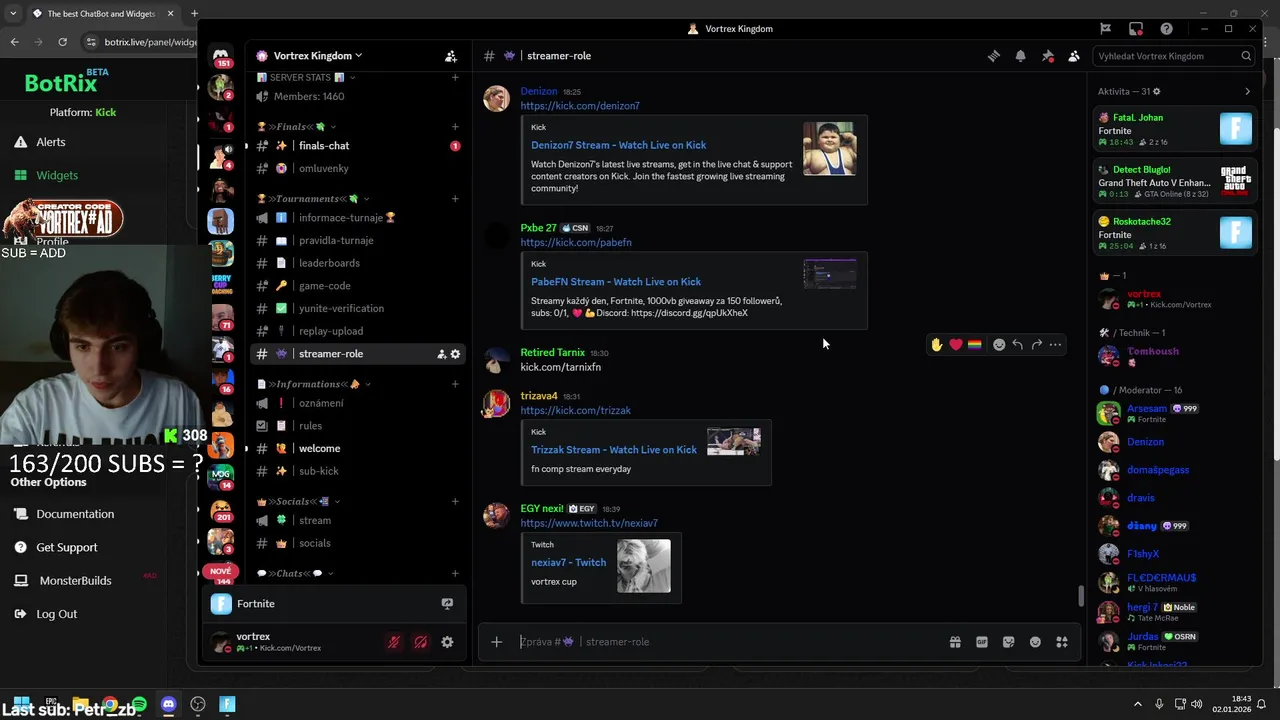Image resolution: width=1280 pixels, height=720 pixels.
Task: Toggle headphone deafen in user panel
Action: [420, 642]
